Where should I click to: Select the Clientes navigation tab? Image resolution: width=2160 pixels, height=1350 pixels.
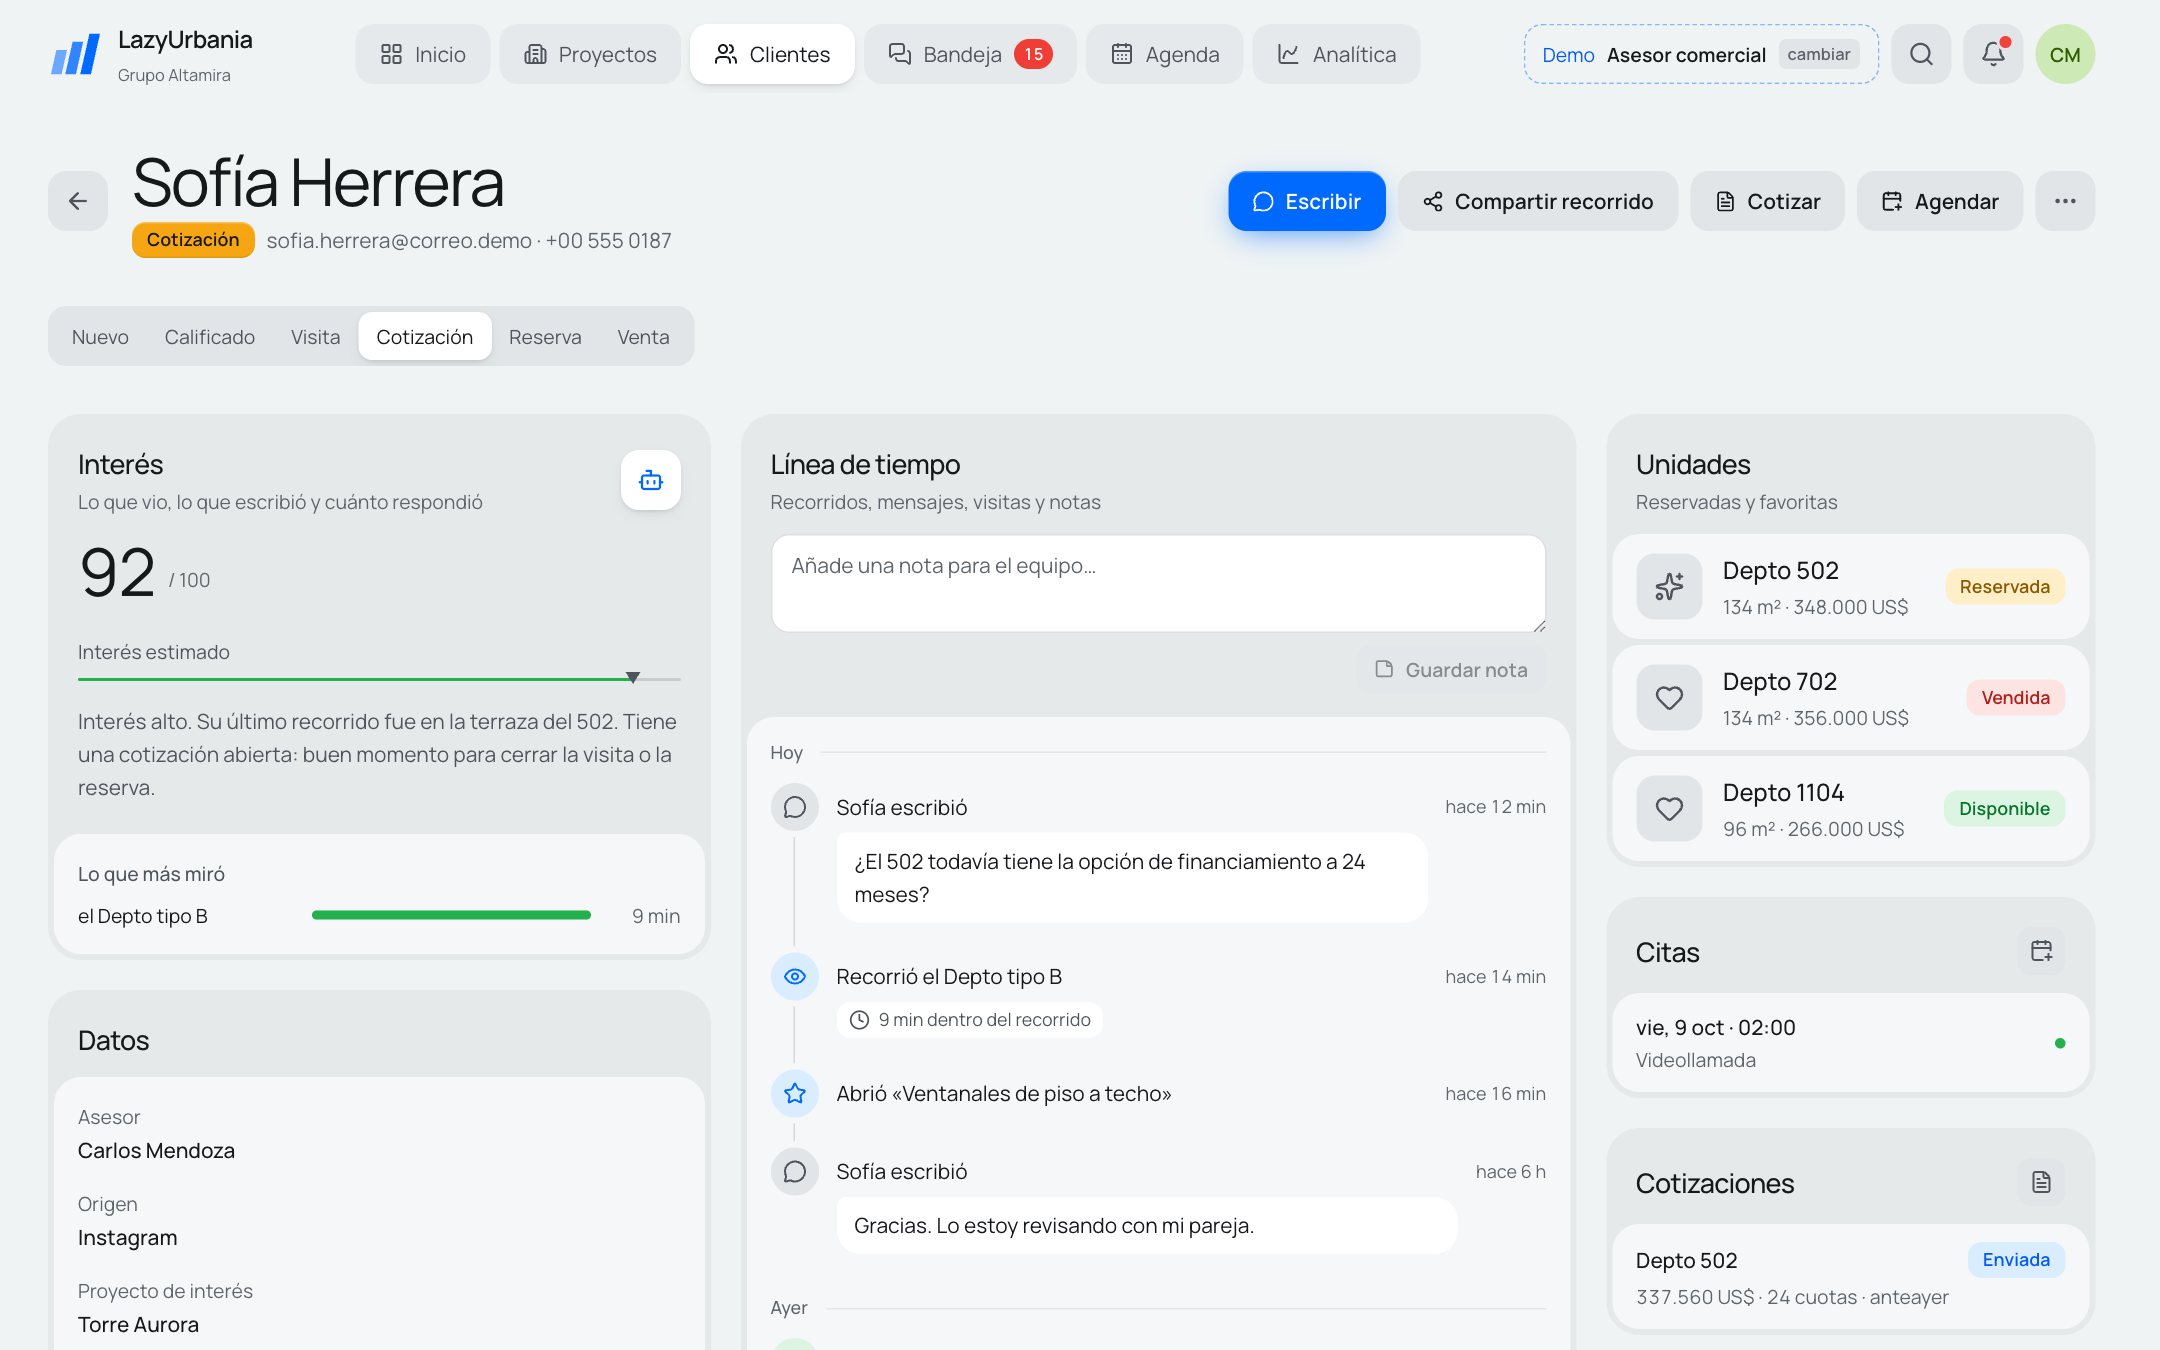pyautogui.click(x=772, y=54)
